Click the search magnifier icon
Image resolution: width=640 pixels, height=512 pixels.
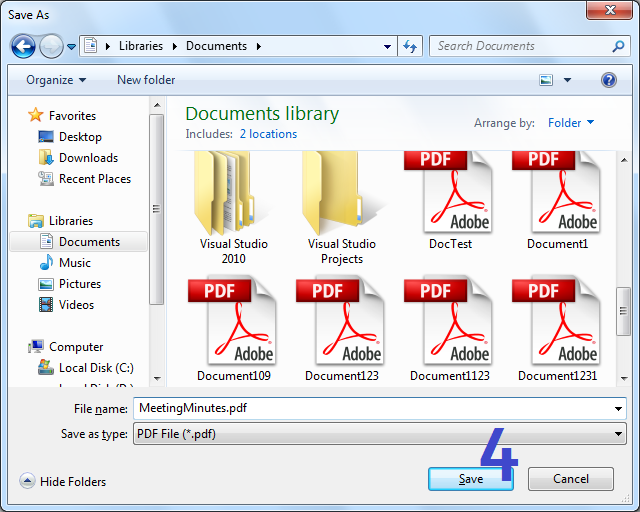tap(618, 46)
